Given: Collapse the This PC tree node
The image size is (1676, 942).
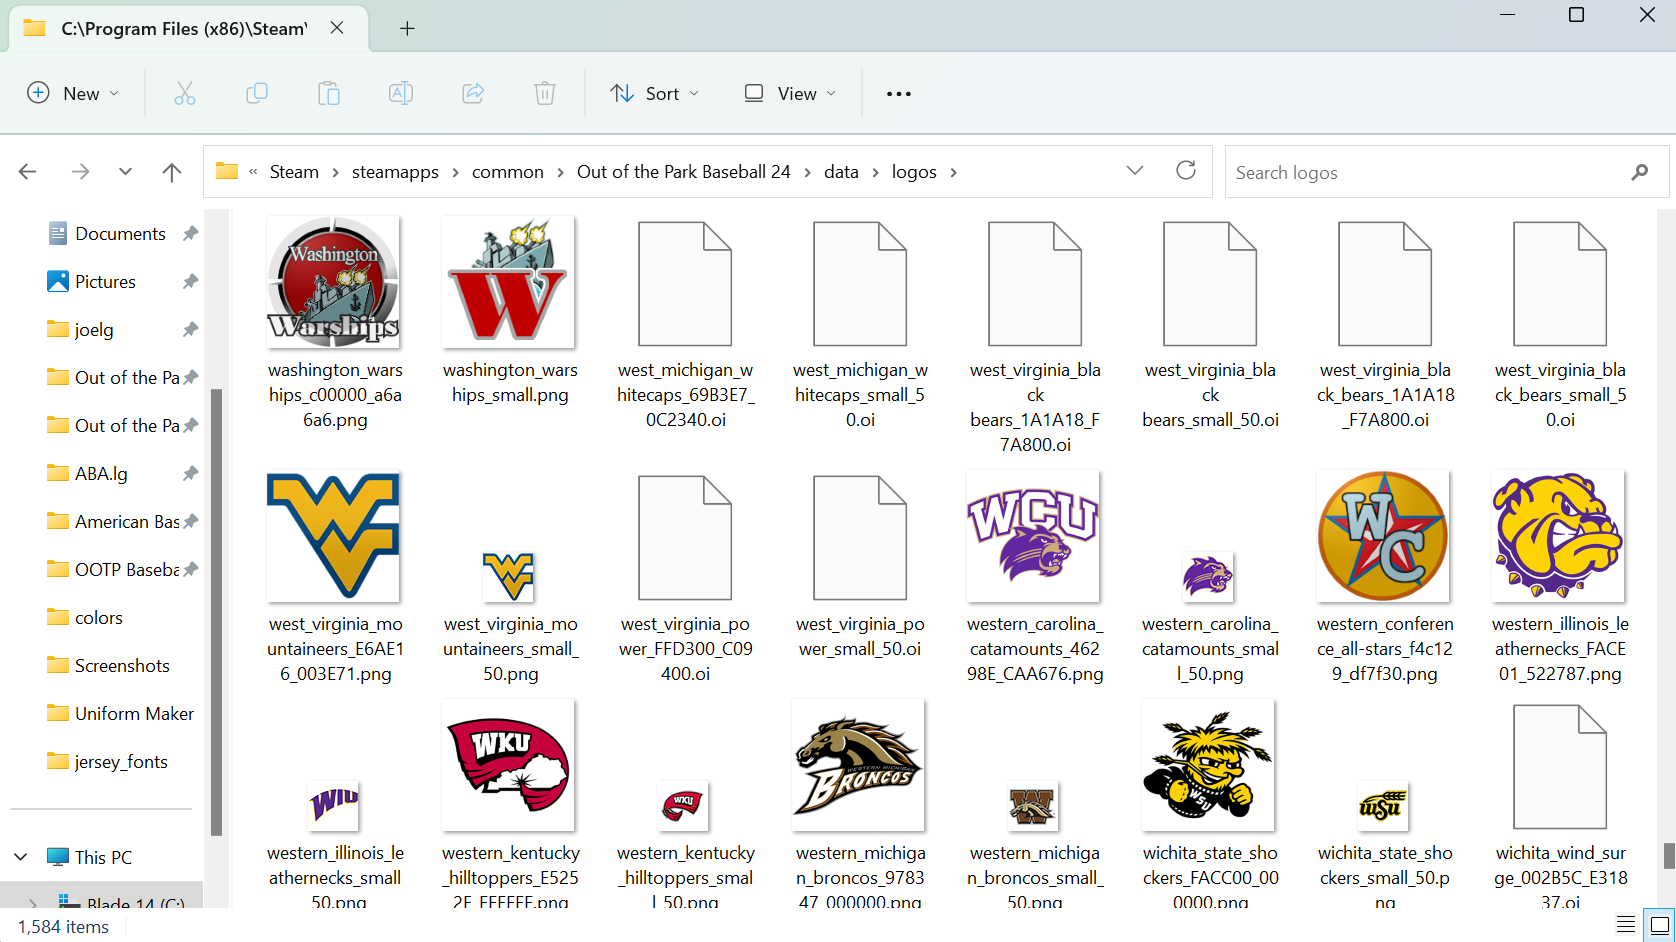Looking at the screenshot, I should tap(21, 857).
